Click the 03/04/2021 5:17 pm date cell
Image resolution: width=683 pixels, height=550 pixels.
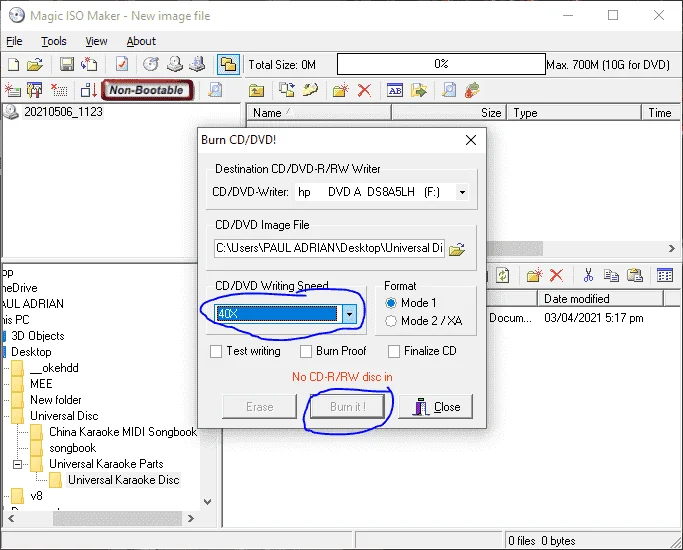[x=594, y=318]
